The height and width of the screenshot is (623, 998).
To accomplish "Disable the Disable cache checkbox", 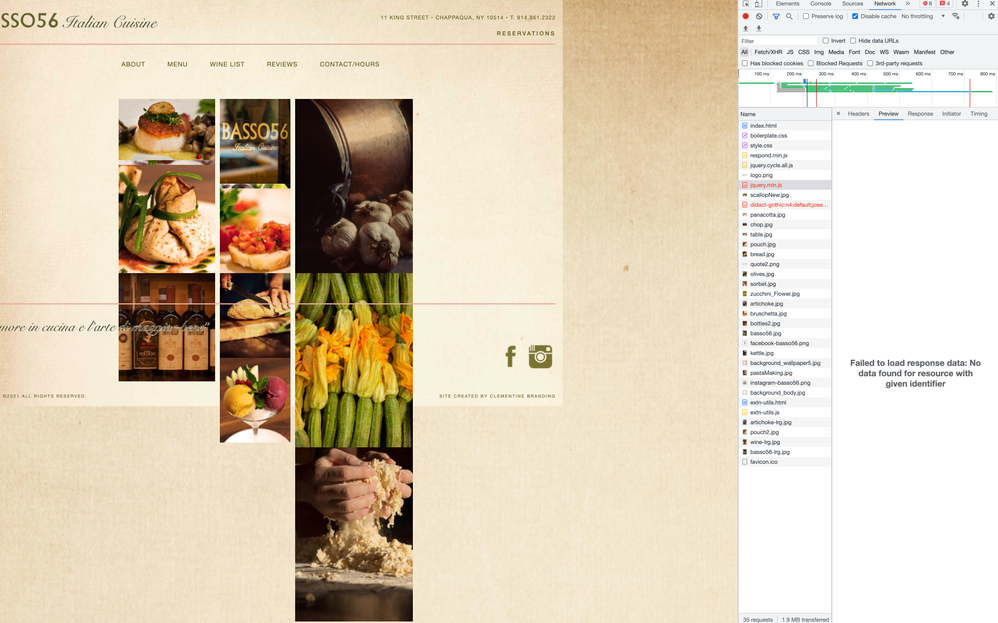I will 855,16.
